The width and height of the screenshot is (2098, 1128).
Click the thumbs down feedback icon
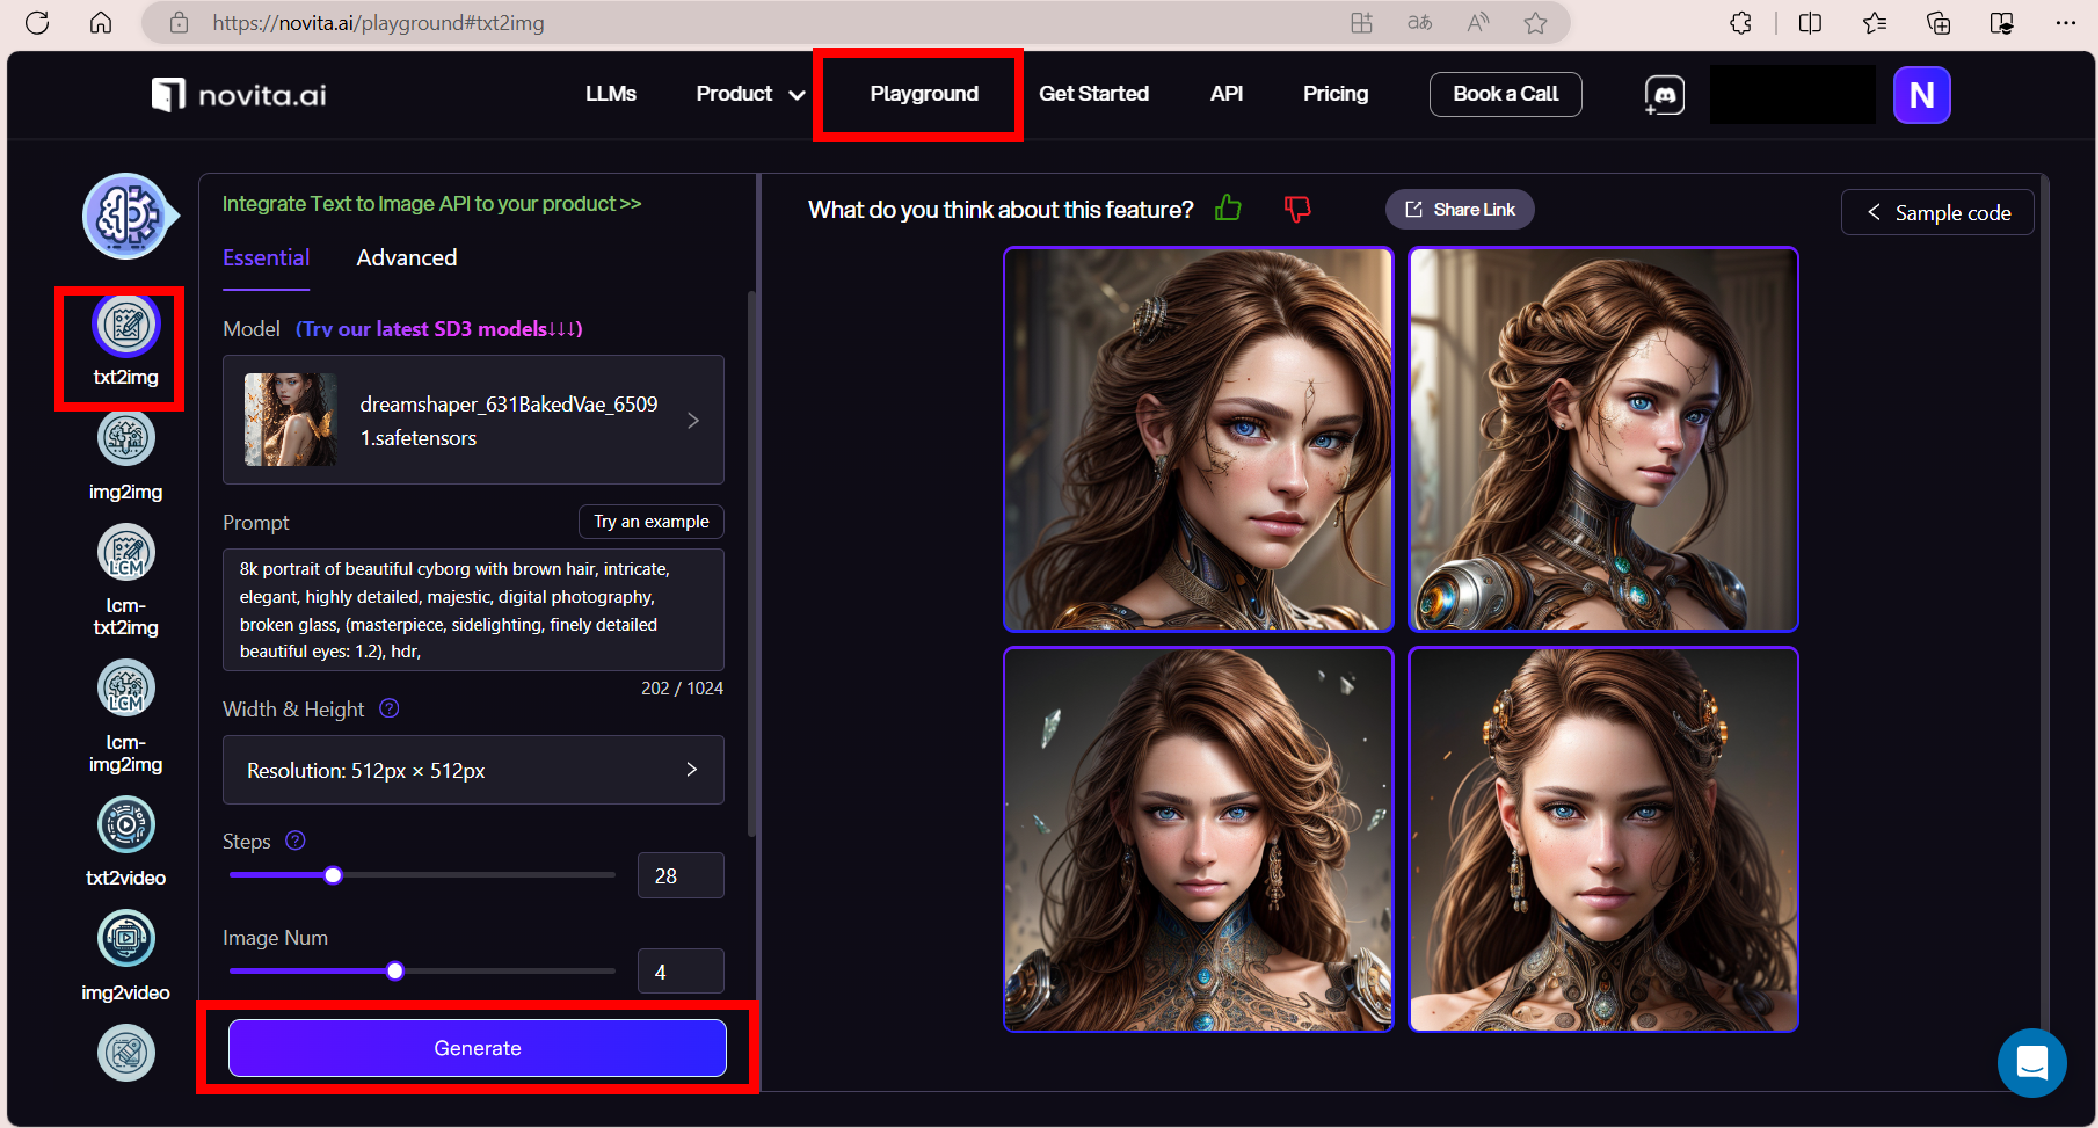tap(1297, 208)
